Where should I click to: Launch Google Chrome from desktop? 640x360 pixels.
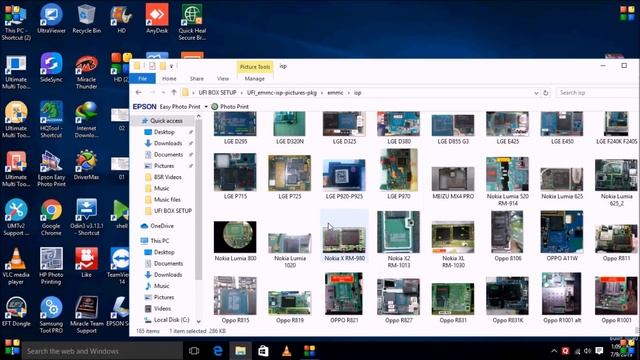point(51,217)
